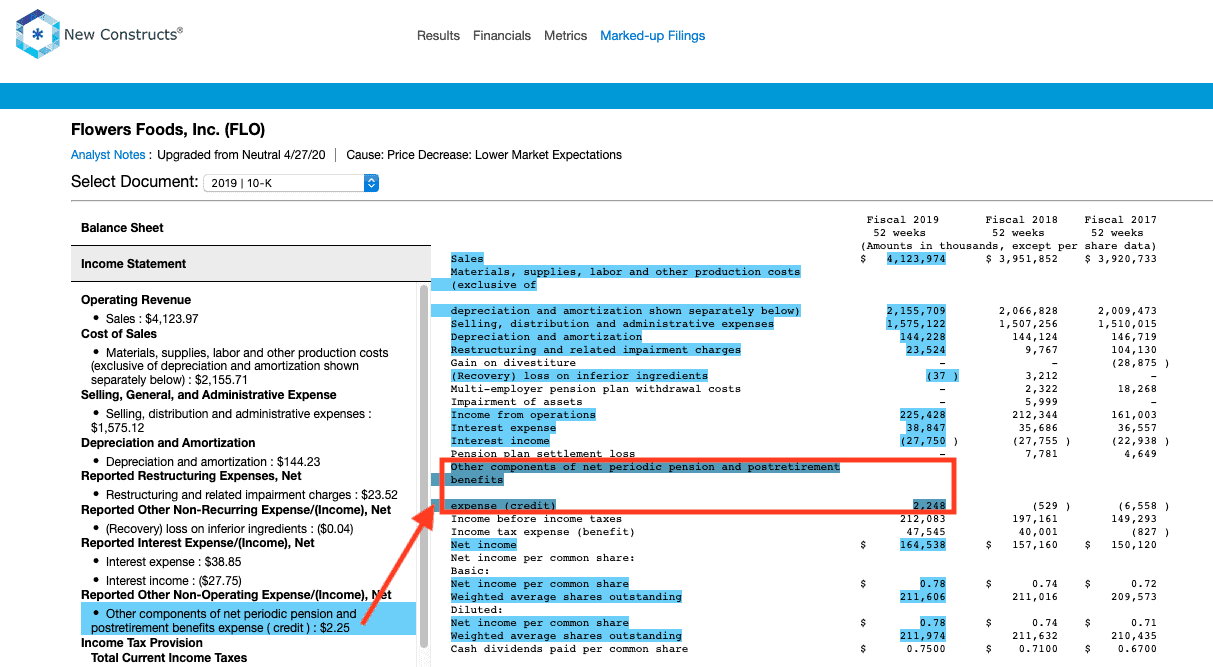
Task: Click the New Constructs logo icon
Action: pyautogui.click(x=37, y=35)
